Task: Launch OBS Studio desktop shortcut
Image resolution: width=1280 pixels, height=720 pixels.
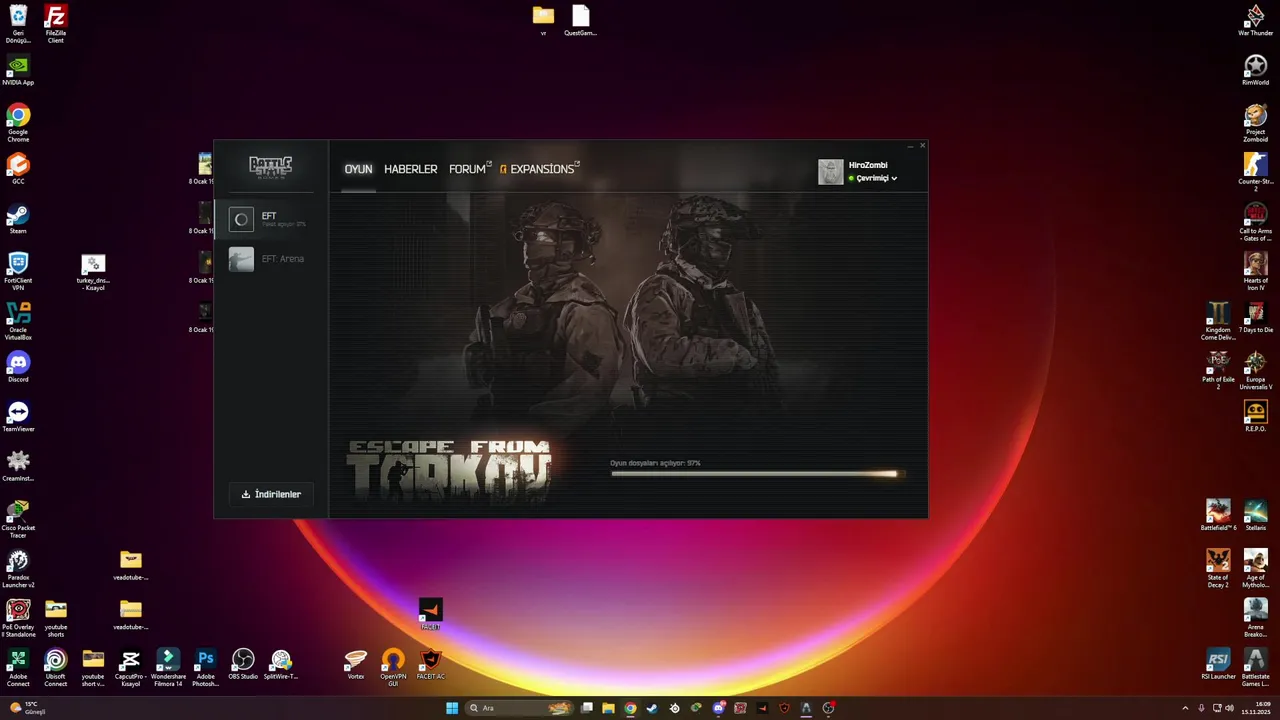Action: [243, 665]
